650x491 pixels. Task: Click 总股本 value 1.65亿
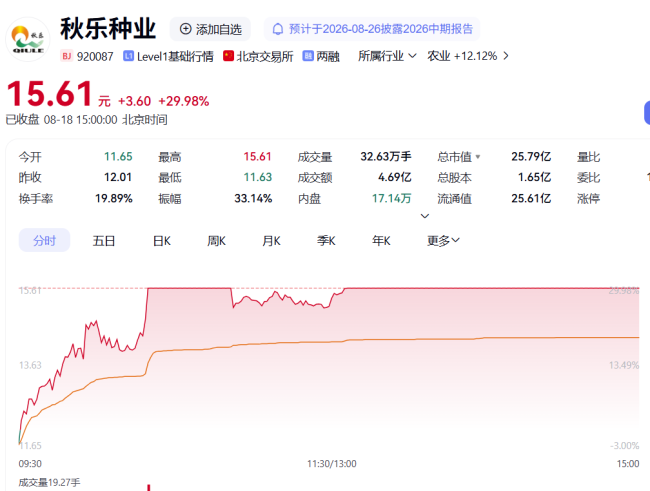coord(534,177)
